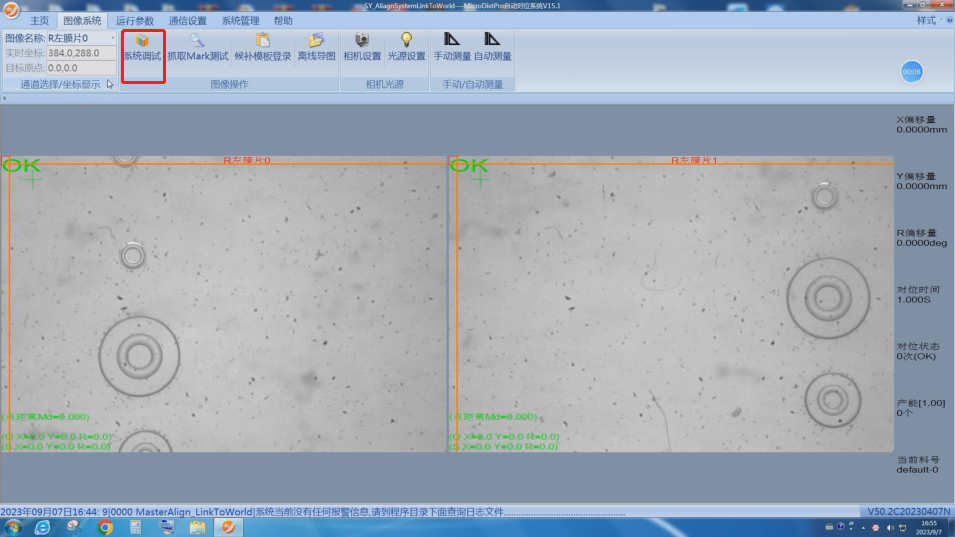Click the 离线导图 offline image import icon
This screenshot has height=537, width=955.
click(316, 41)
